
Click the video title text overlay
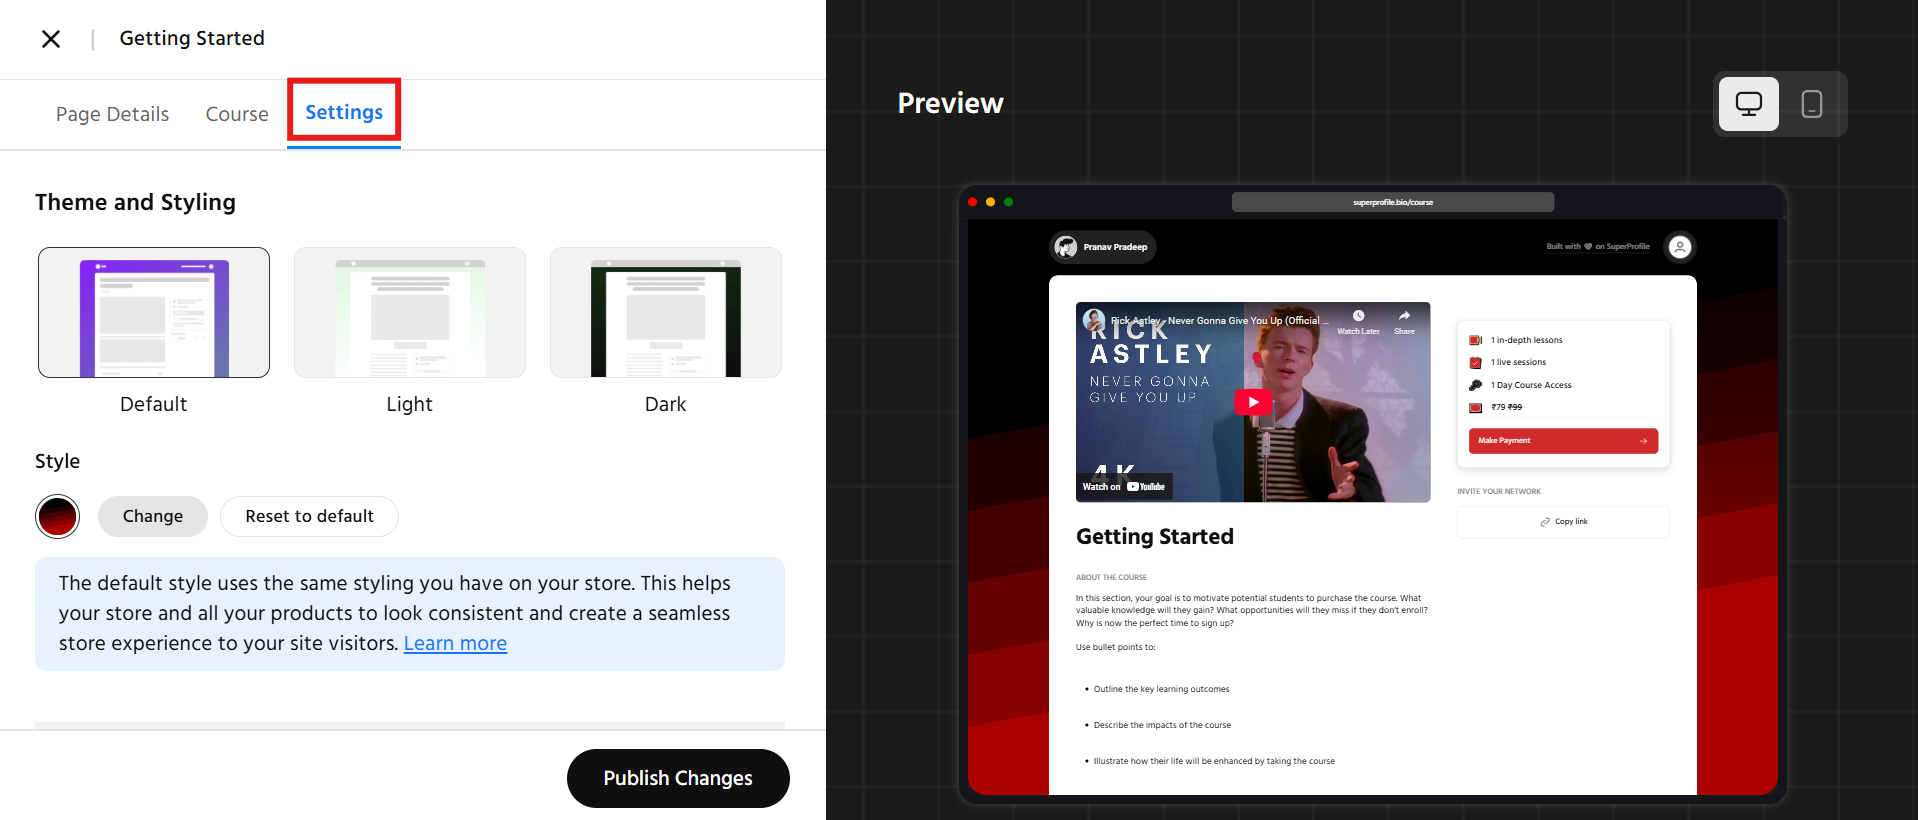[1219, 321]
